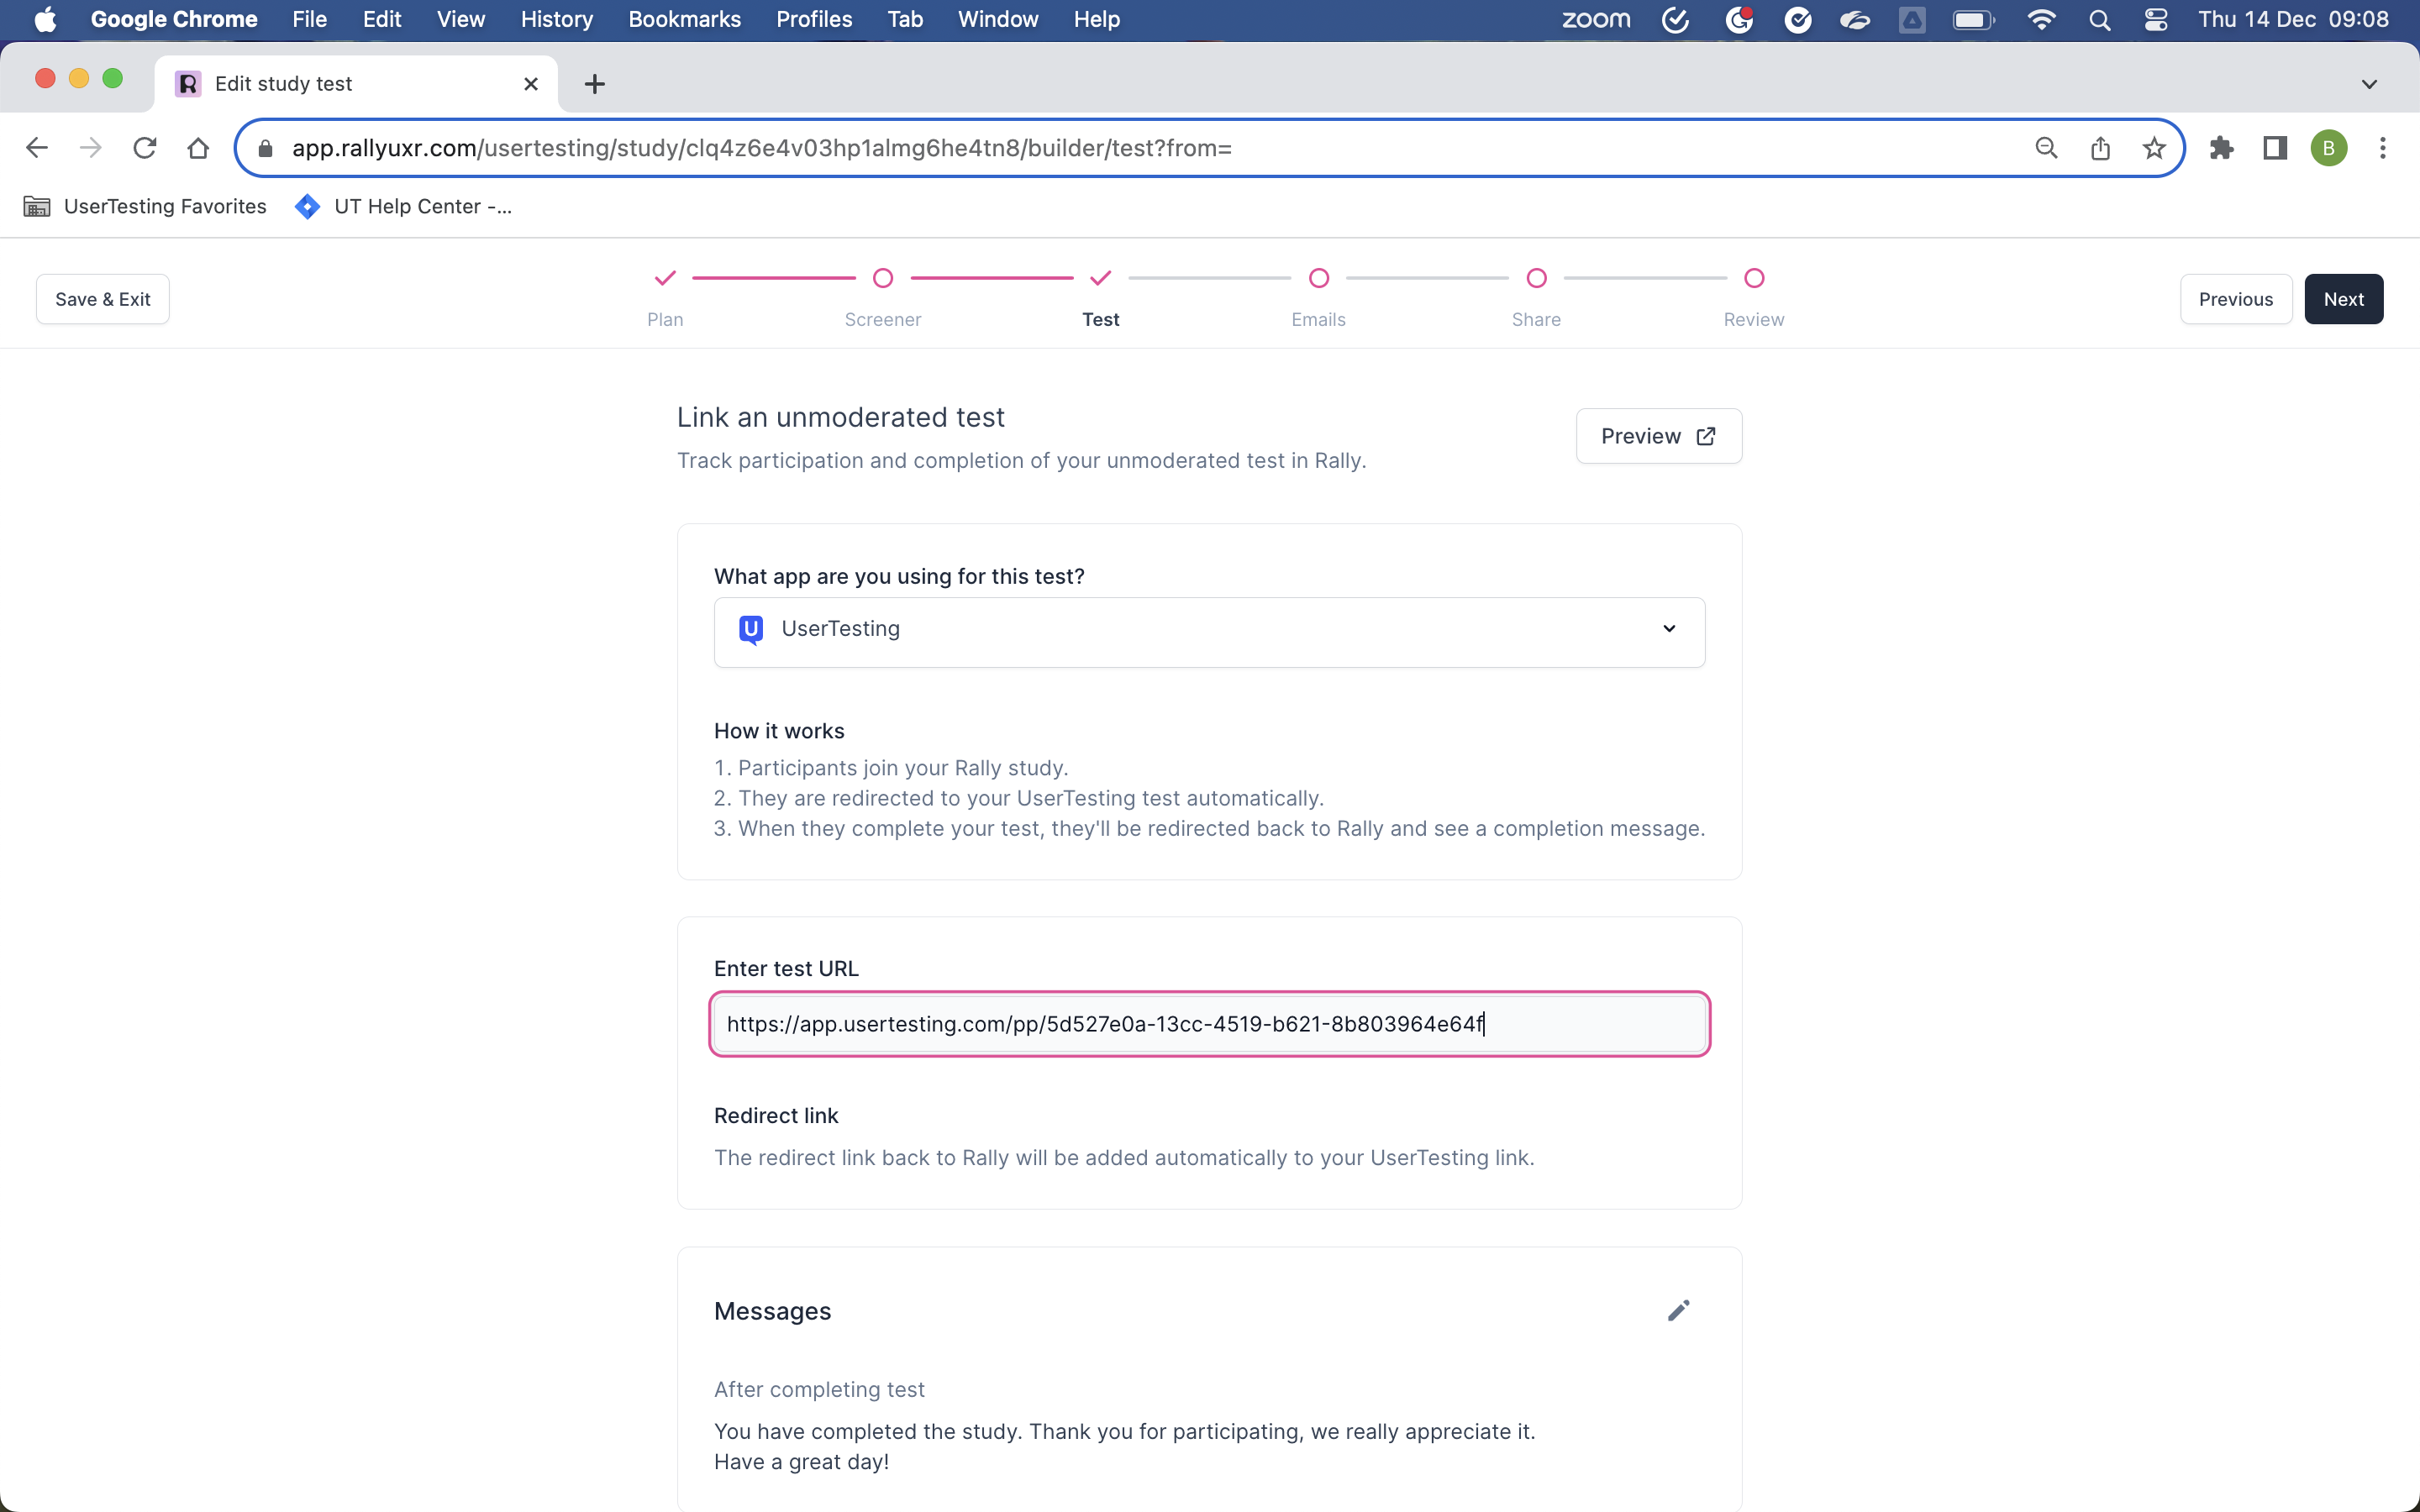This screenshot has height=1512, width=2420.
Task: Check Wi-Fi status in the menu bar
Action: click(x=2043, y=19)
